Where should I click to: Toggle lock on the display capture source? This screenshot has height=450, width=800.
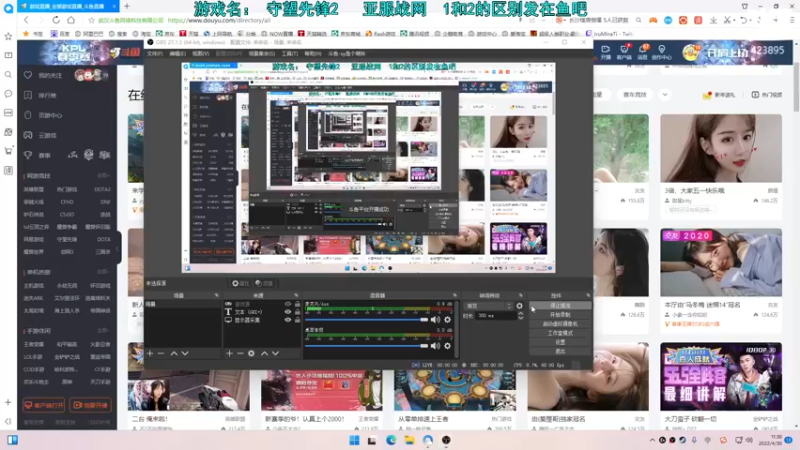point(297,320)
